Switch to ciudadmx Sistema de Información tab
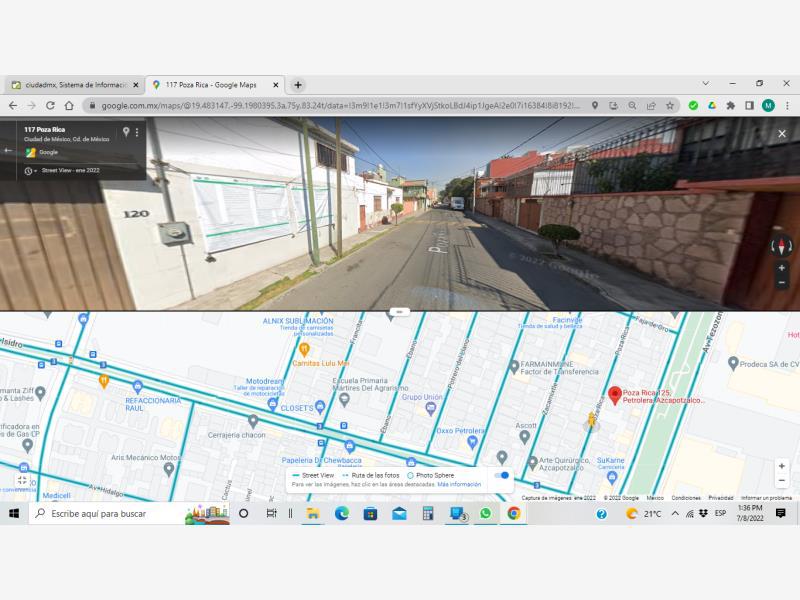The image size is (800, 600). (75, 85)
